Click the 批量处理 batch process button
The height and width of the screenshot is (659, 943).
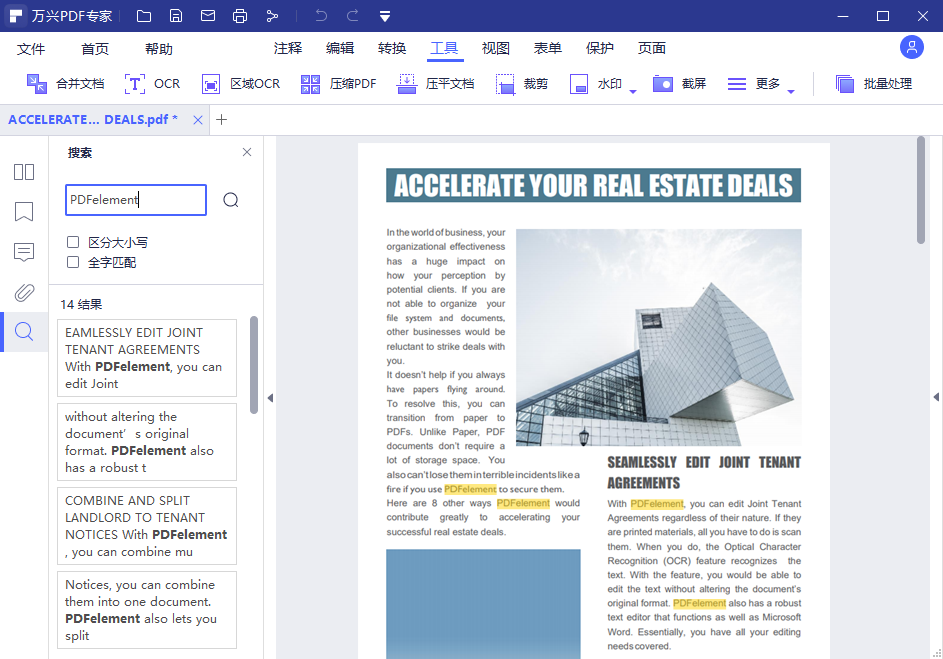point(874,84)
